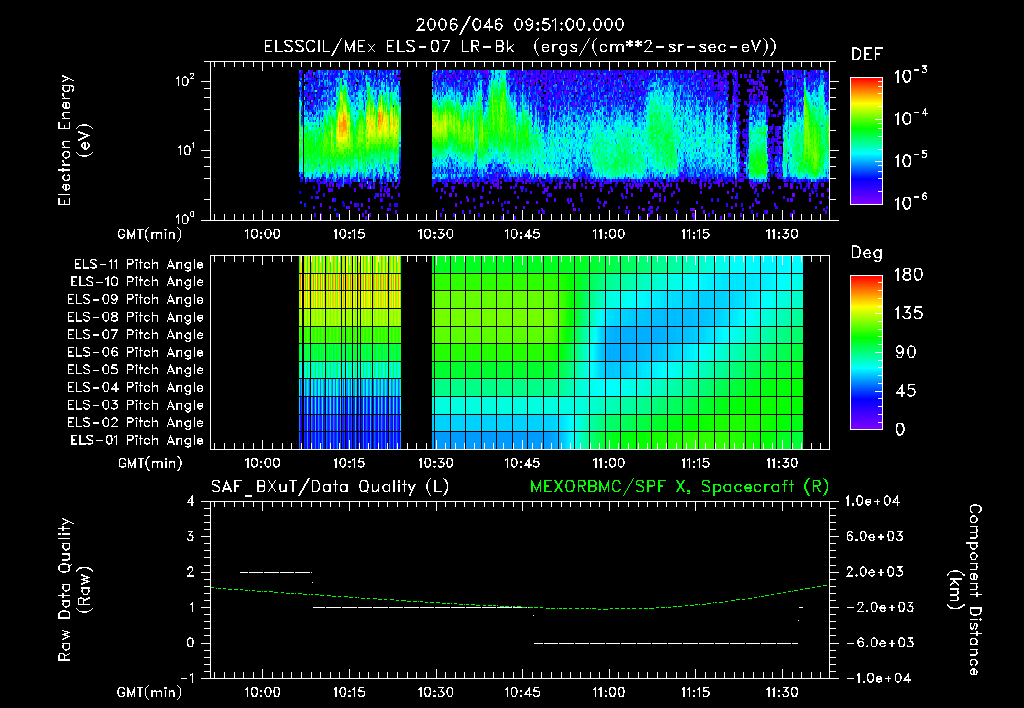Image resolution: width=1024 pixels, height=708 pixels.
Task: Select the ELS-03 Pitch Angle row label
Action: point(136,405)
